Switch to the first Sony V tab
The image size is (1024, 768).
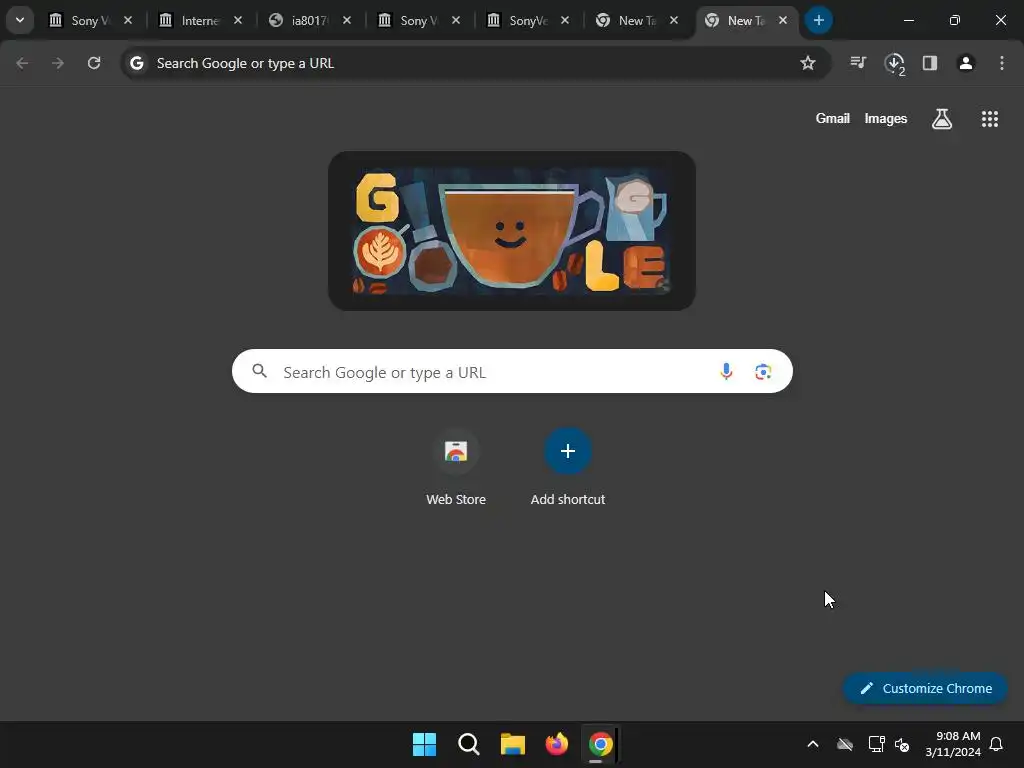point(91,21)
